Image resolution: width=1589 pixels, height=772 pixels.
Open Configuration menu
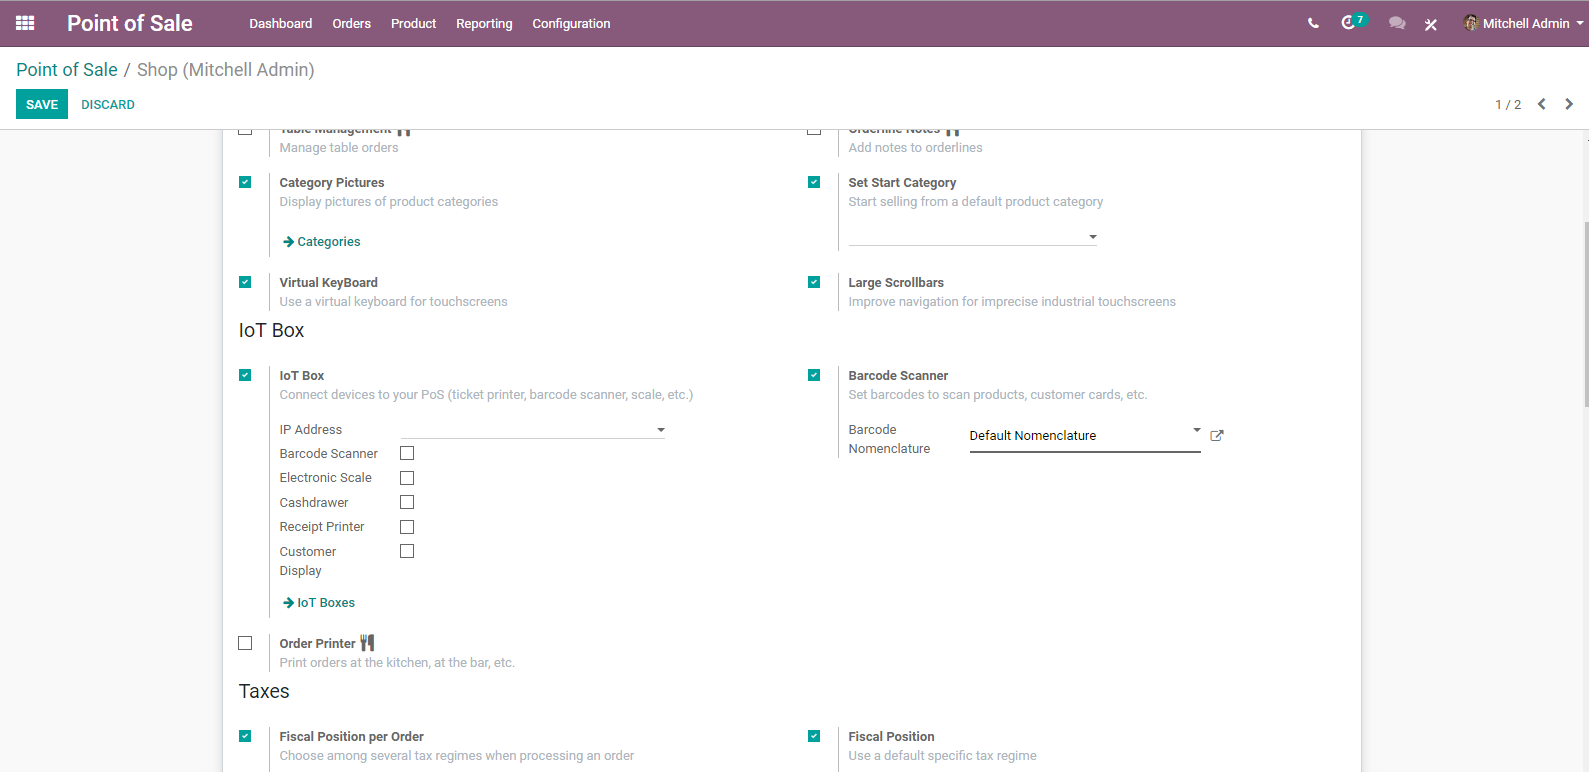click(x=571, y=23)
